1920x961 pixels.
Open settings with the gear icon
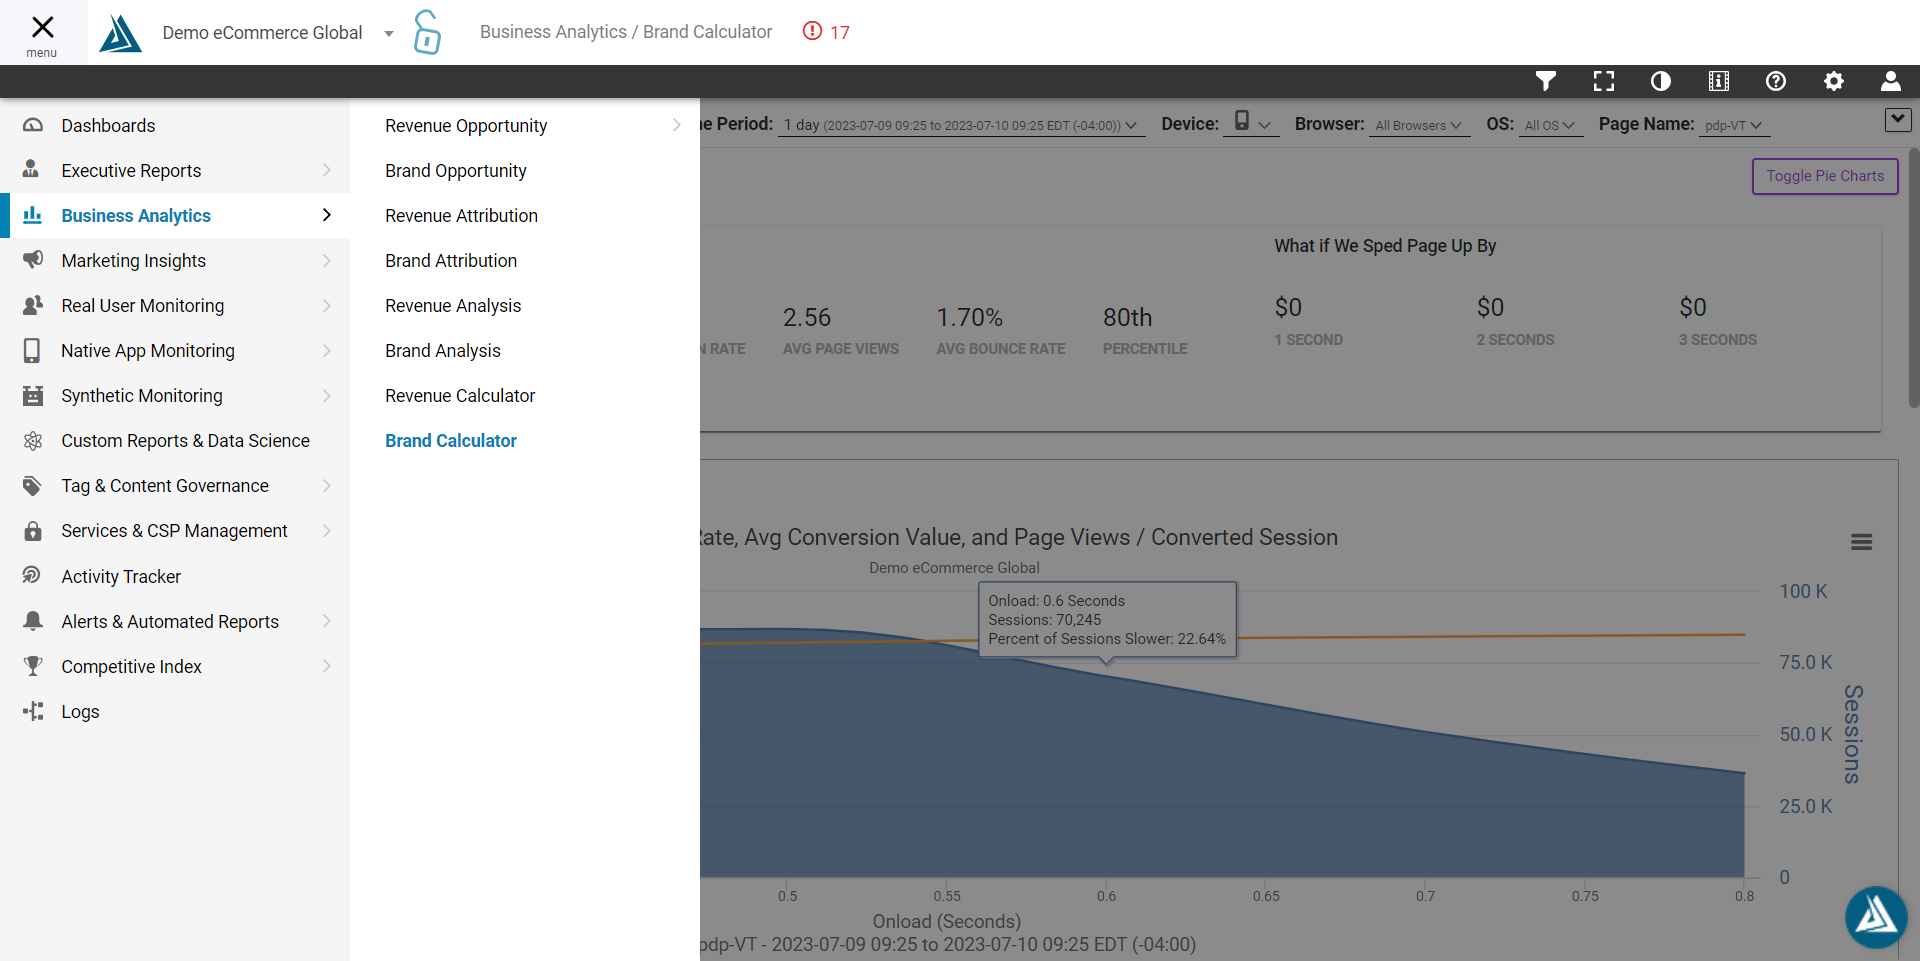pos(1834,81)
